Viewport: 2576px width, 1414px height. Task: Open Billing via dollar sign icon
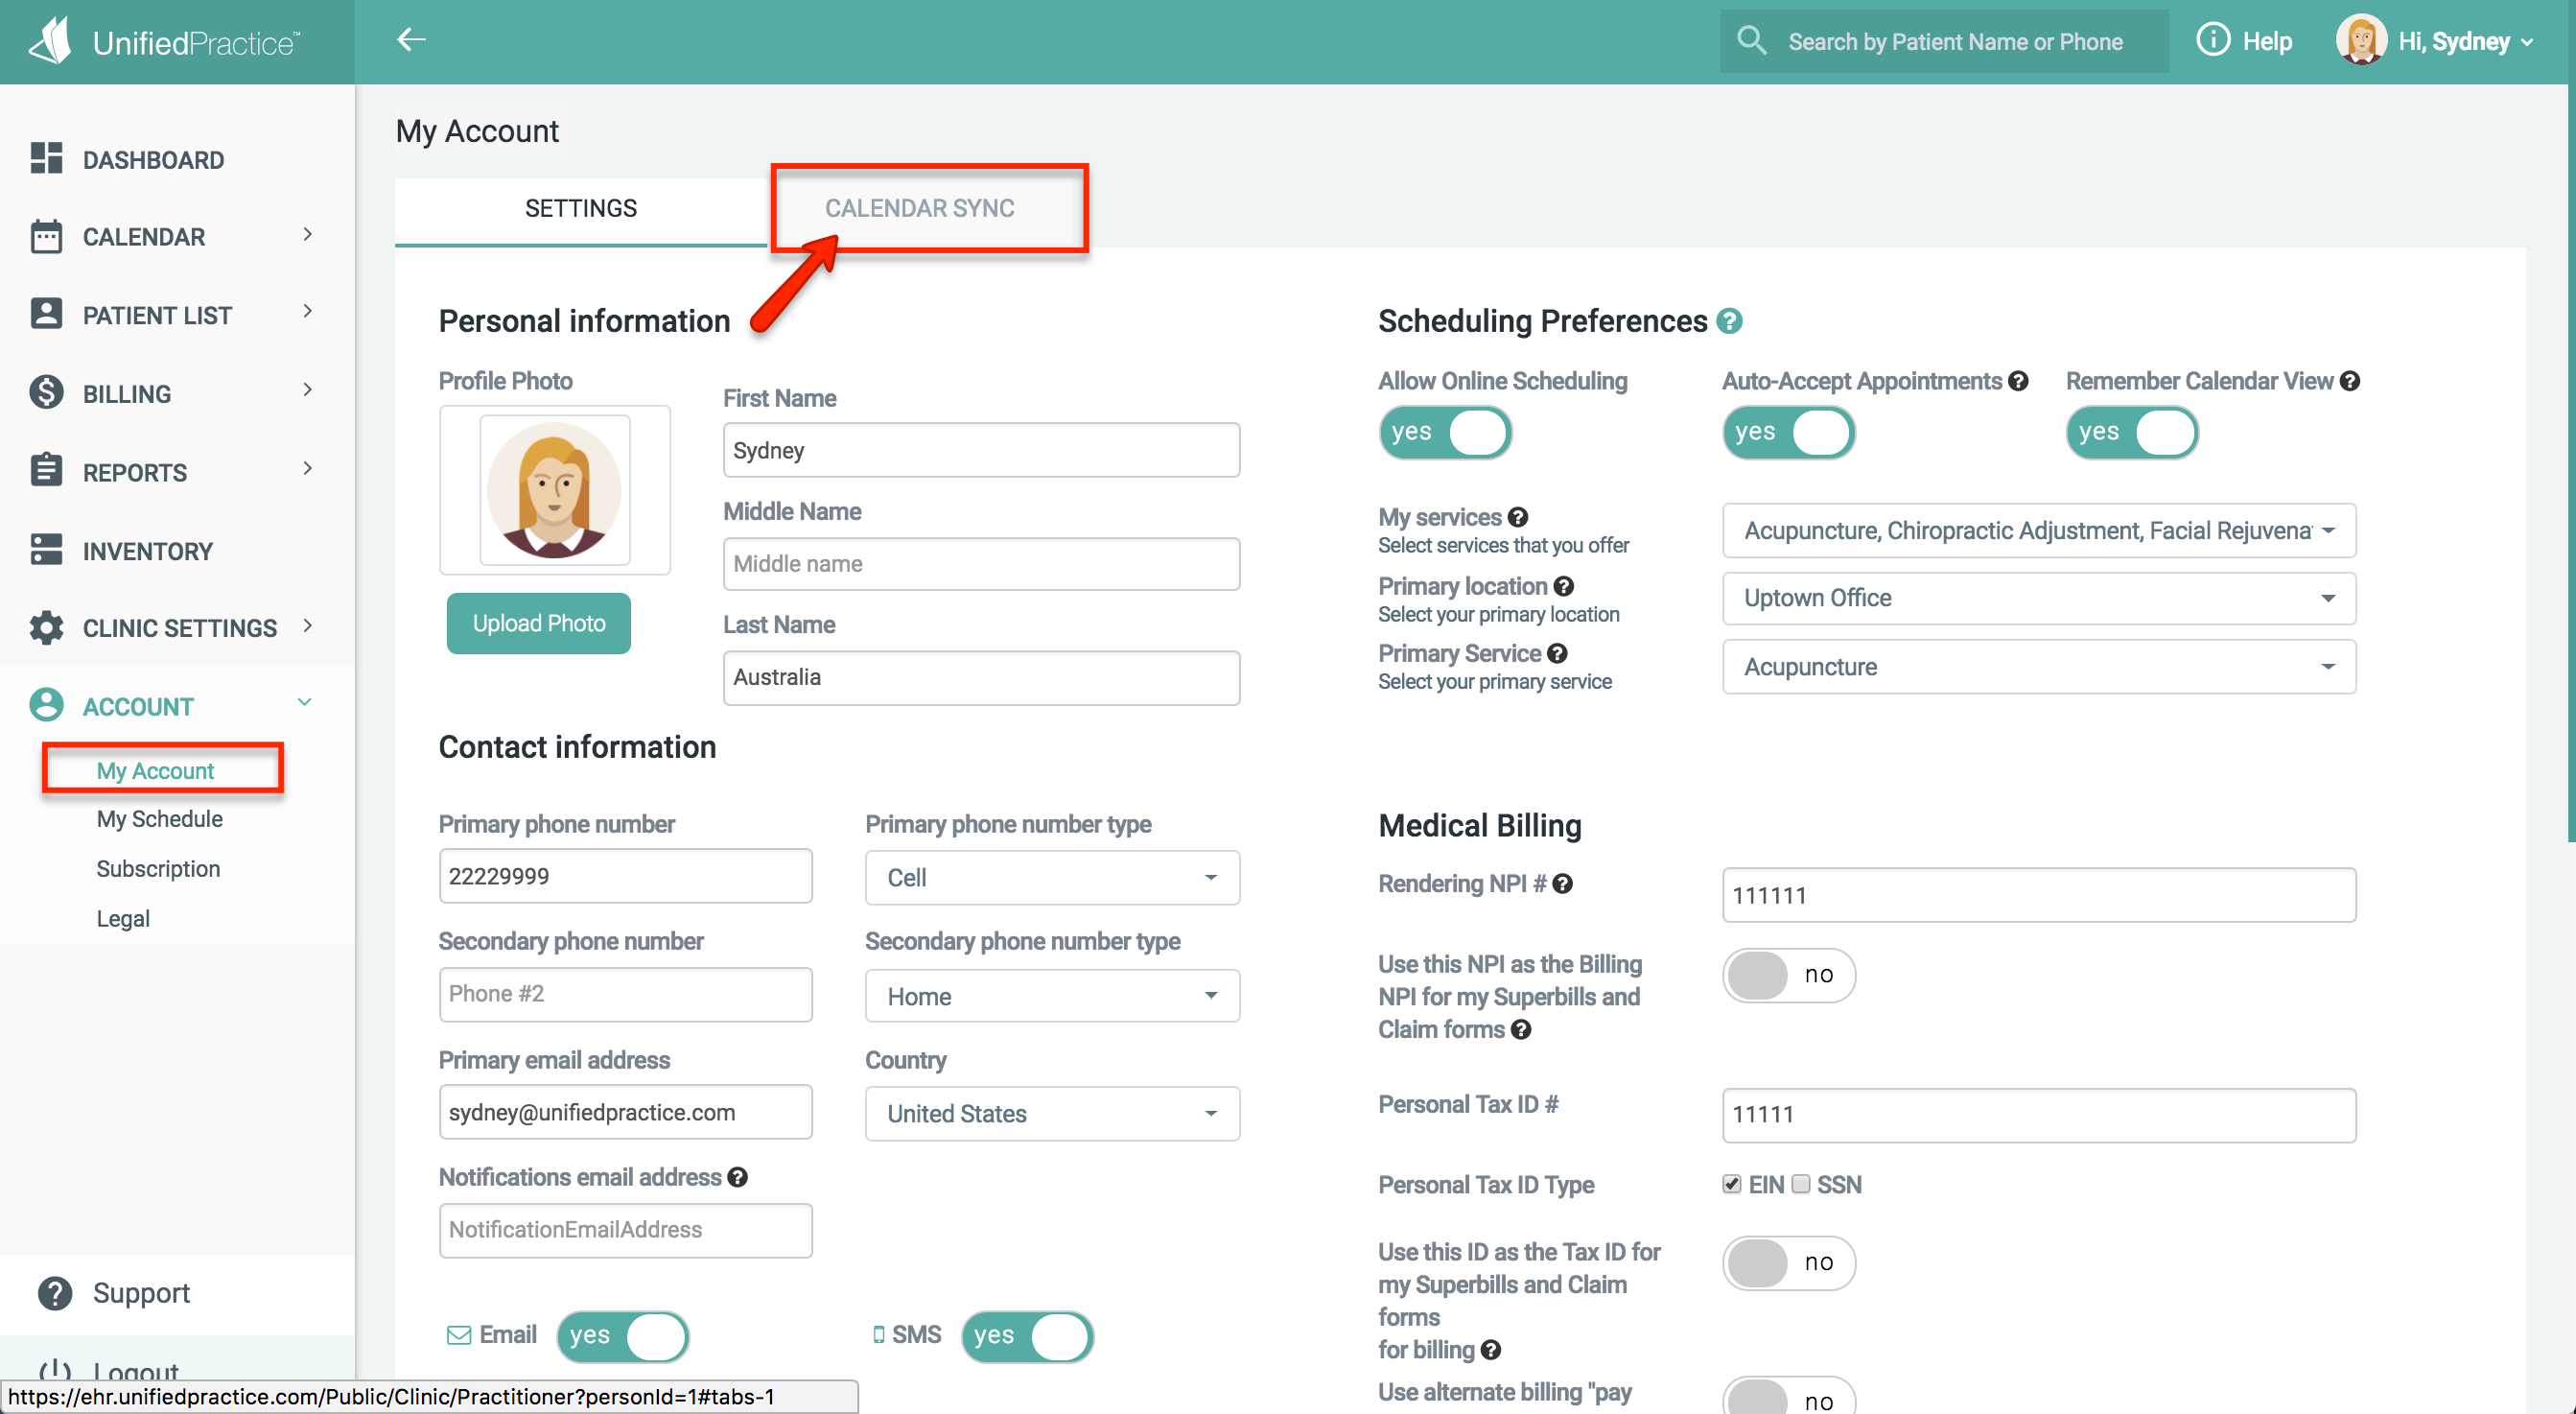tap(46, 393)
